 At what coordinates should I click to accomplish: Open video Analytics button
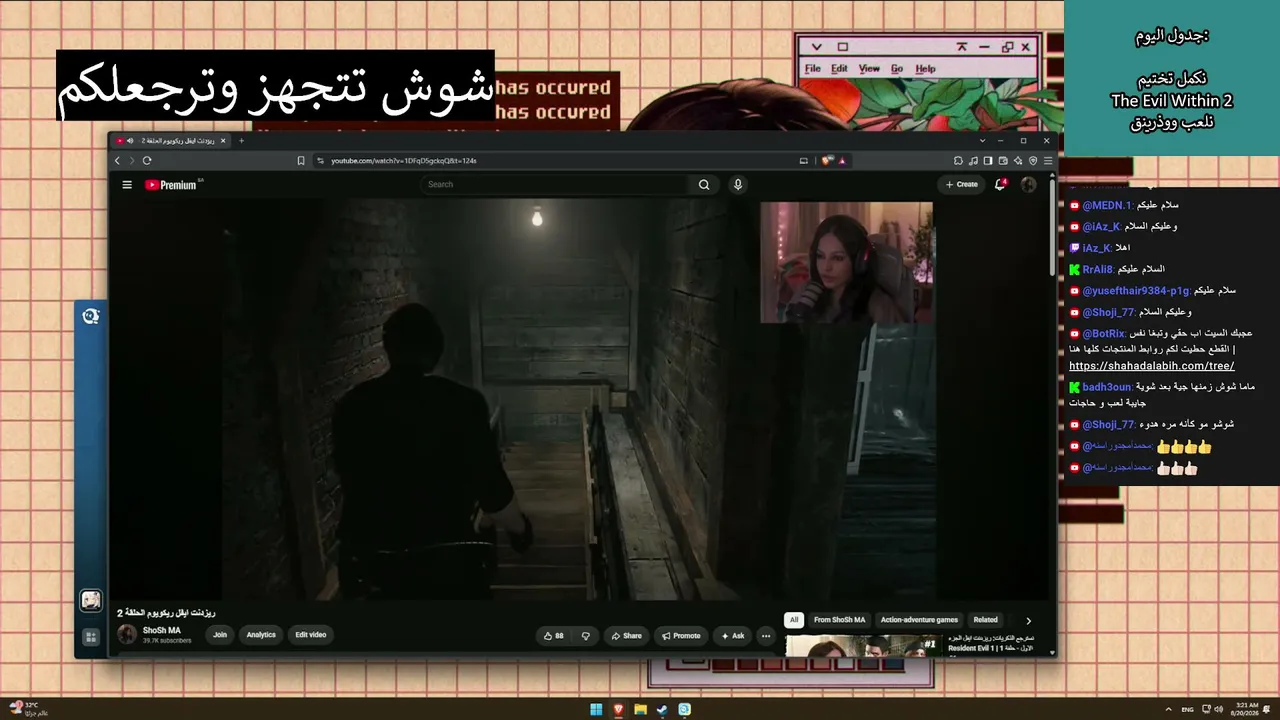coord(261,635)
